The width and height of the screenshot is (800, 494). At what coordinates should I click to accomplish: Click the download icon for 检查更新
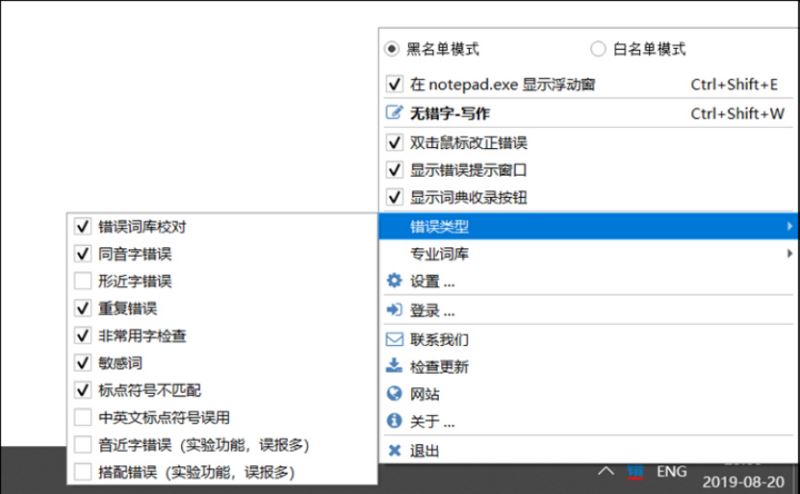394,365
